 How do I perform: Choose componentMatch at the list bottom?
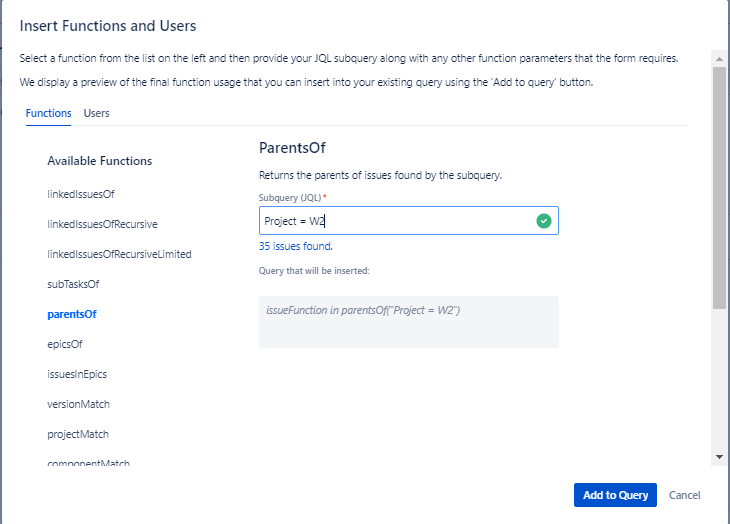tap(88, 463)
